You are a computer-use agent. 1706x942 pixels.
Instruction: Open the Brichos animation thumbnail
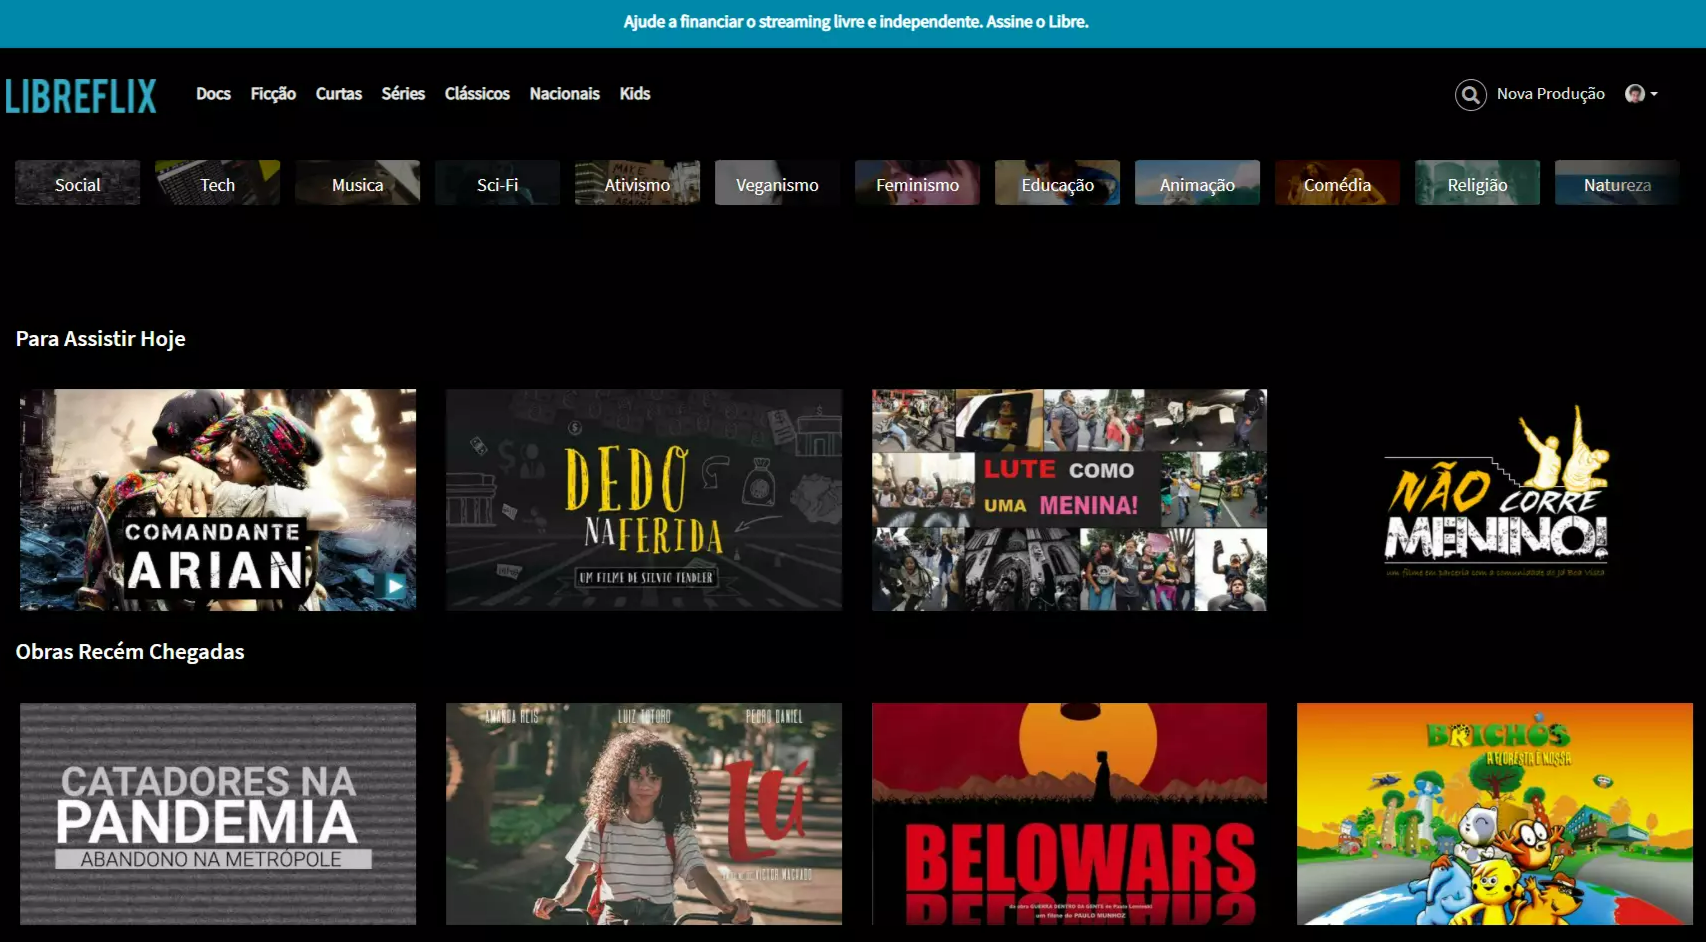point(1495,814)
